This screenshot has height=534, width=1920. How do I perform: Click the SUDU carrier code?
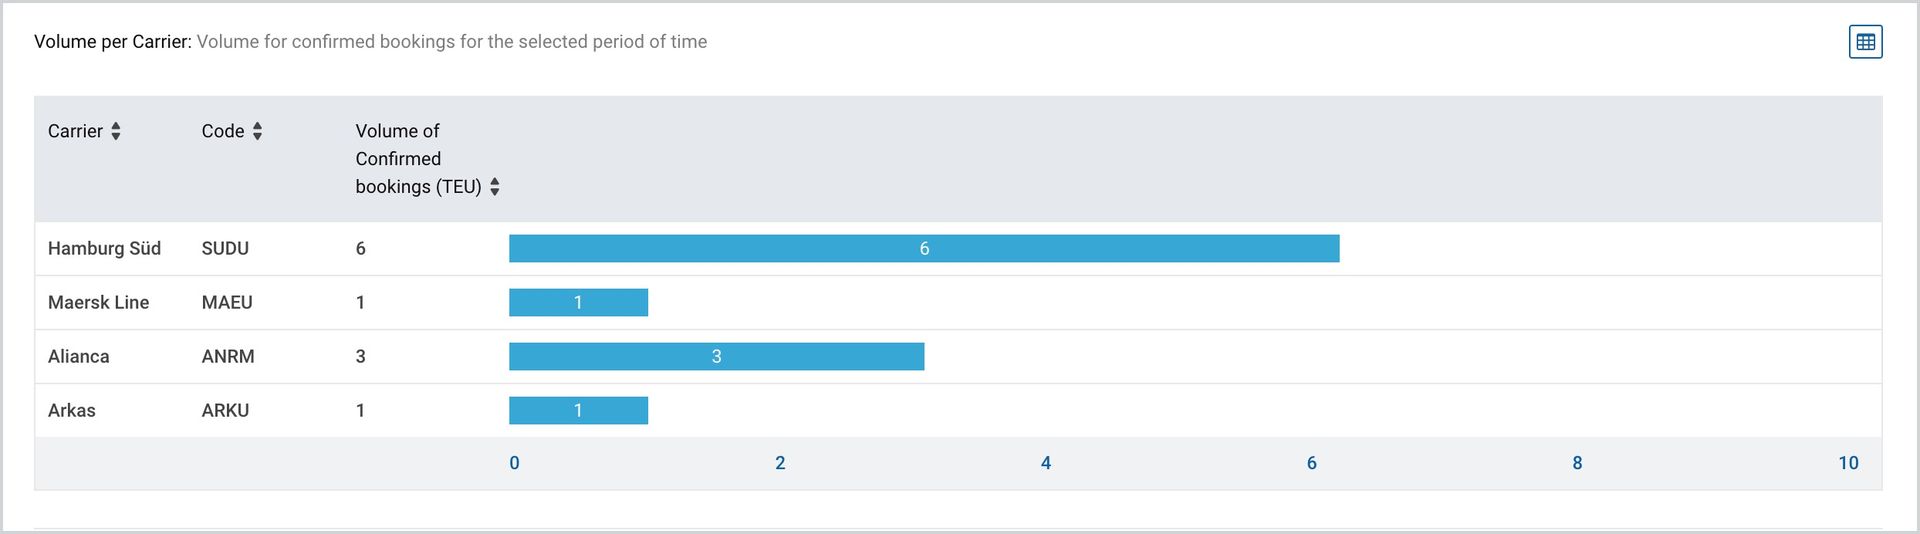click(x=225, y=248)
